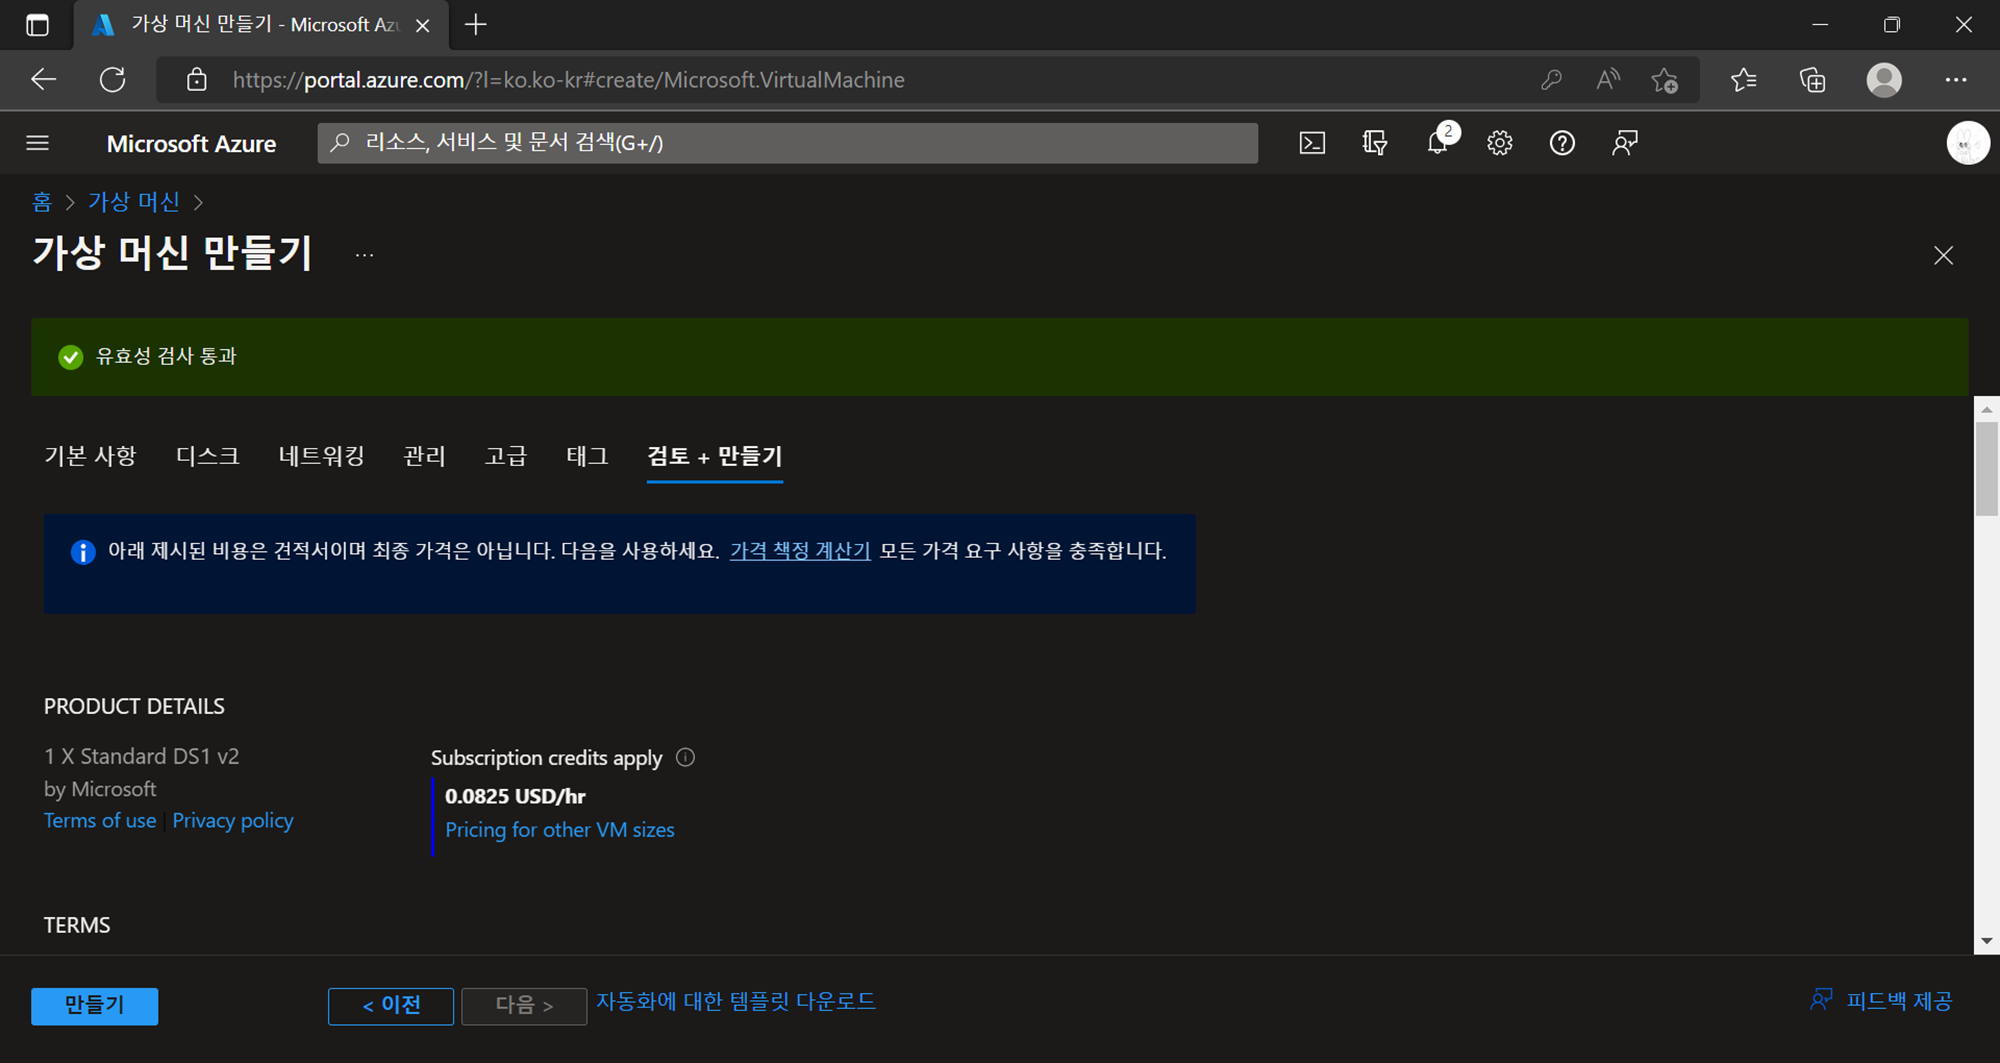This screenshot has width=2000, height=1063.
Task: Open the notifications bell
Action: (1437, 143)
